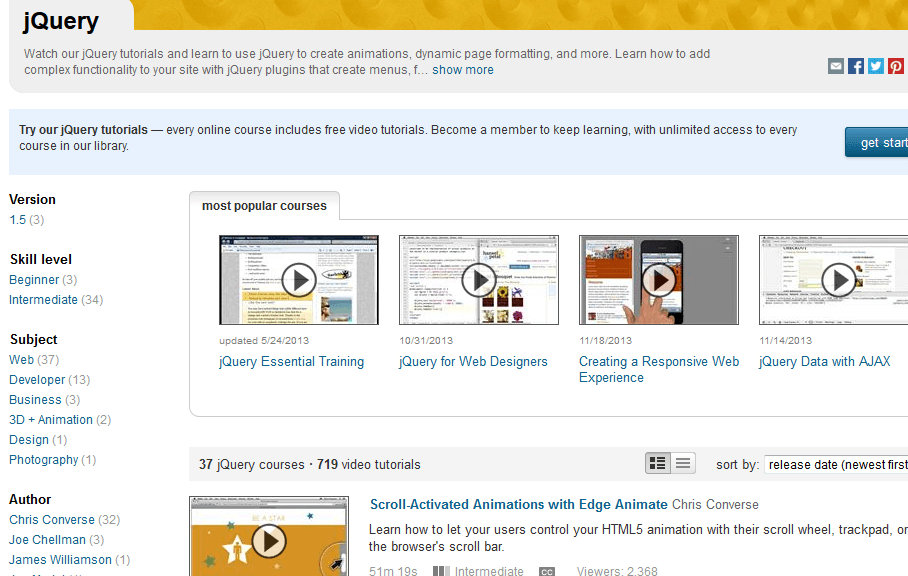The image size is (908, 576).
Task: Click the 'updated 5/24/2013' date text
Action: pyautogui.click(x=264, y=341)
